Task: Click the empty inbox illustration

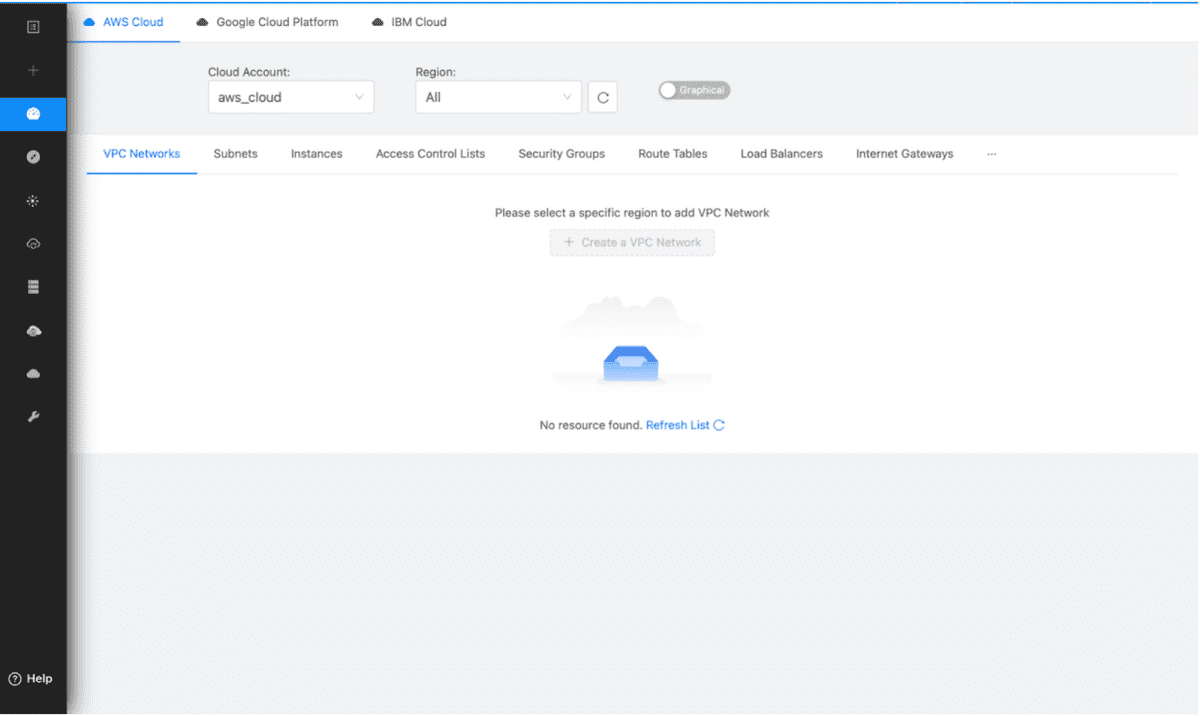Action: point(631,341)
